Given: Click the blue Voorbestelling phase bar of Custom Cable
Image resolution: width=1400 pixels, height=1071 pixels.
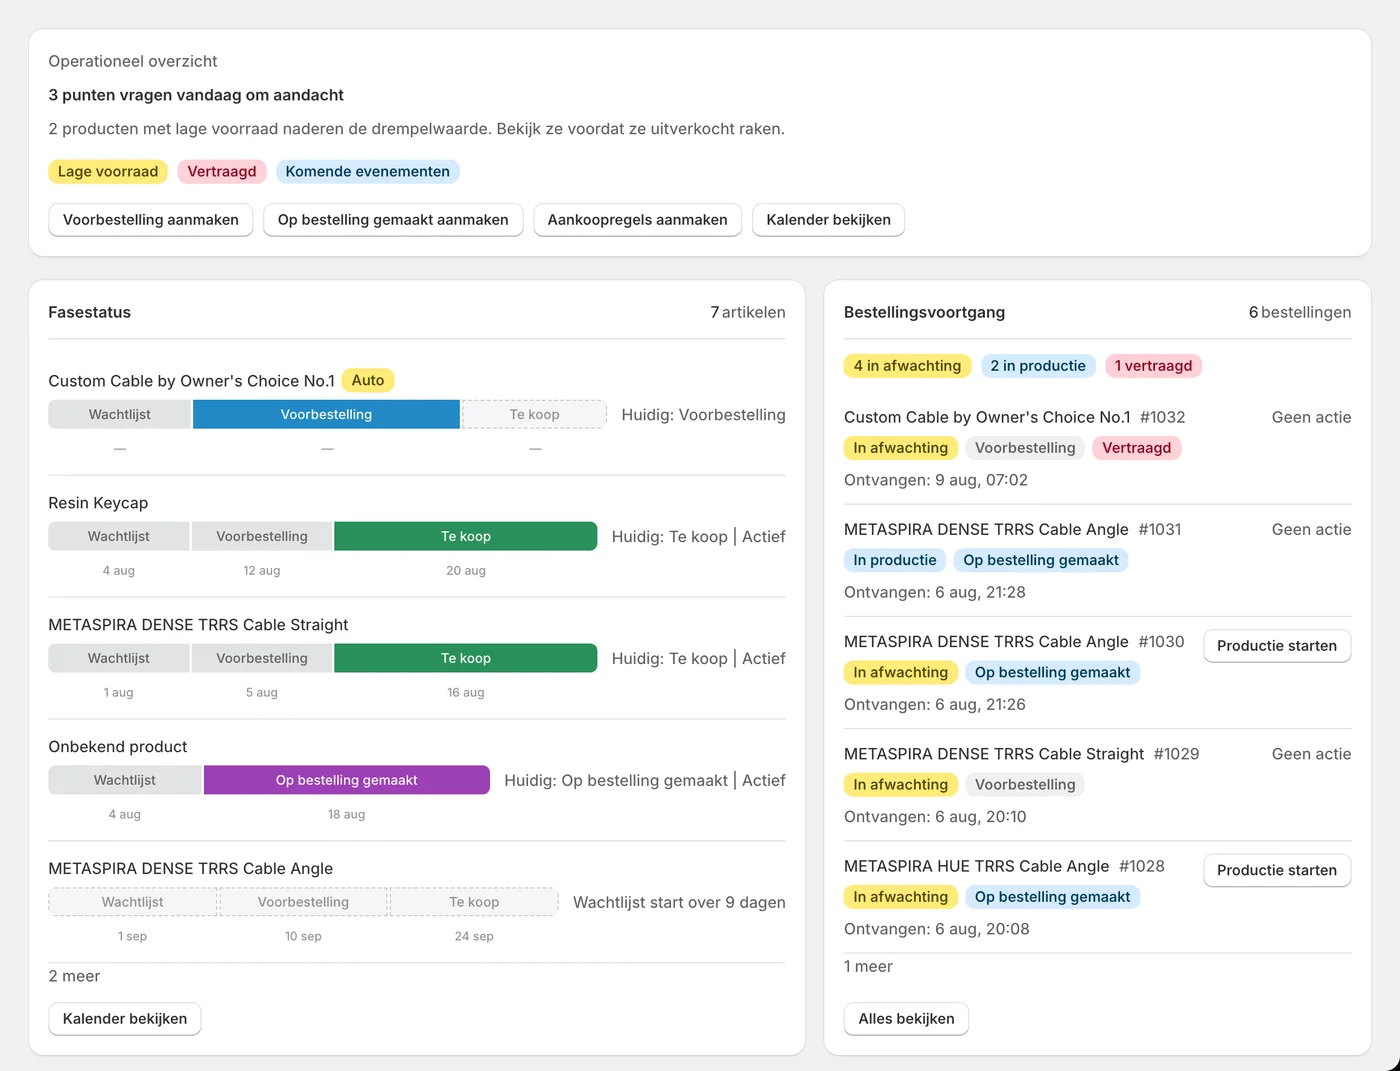Looking at the screenshot, I should point(326,414).
